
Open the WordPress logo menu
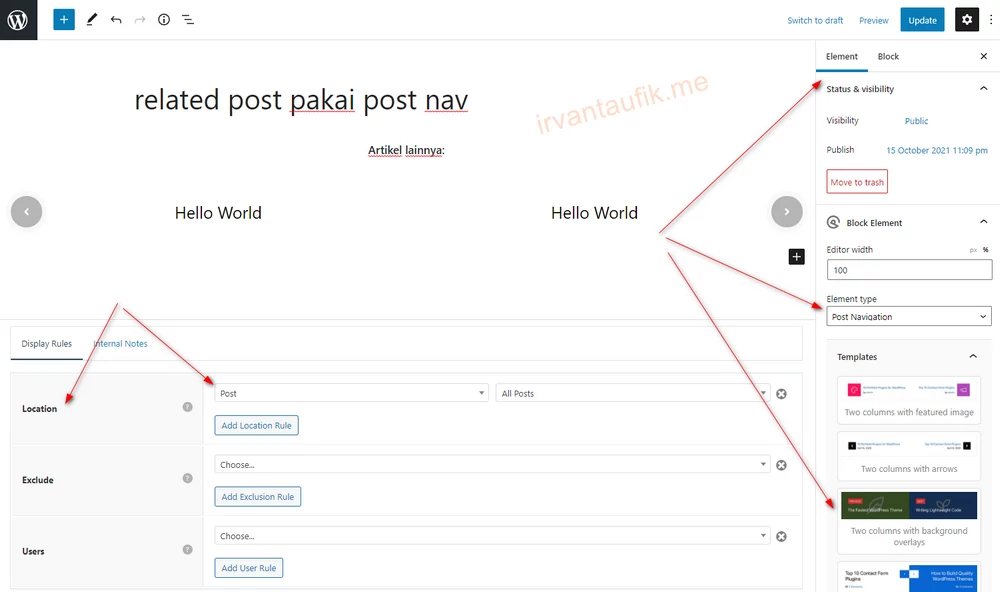(x=18, y=20)
